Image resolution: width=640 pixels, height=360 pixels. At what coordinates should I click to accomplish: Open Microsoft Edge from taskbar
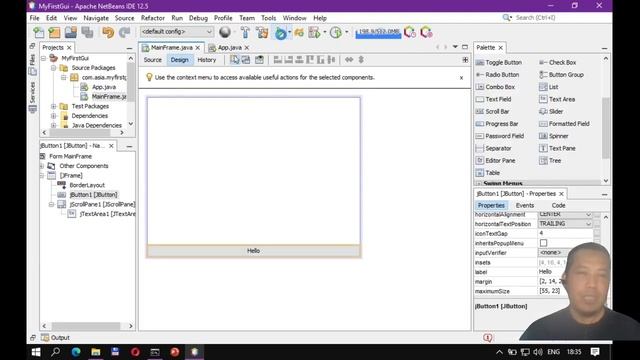(76, 352)
